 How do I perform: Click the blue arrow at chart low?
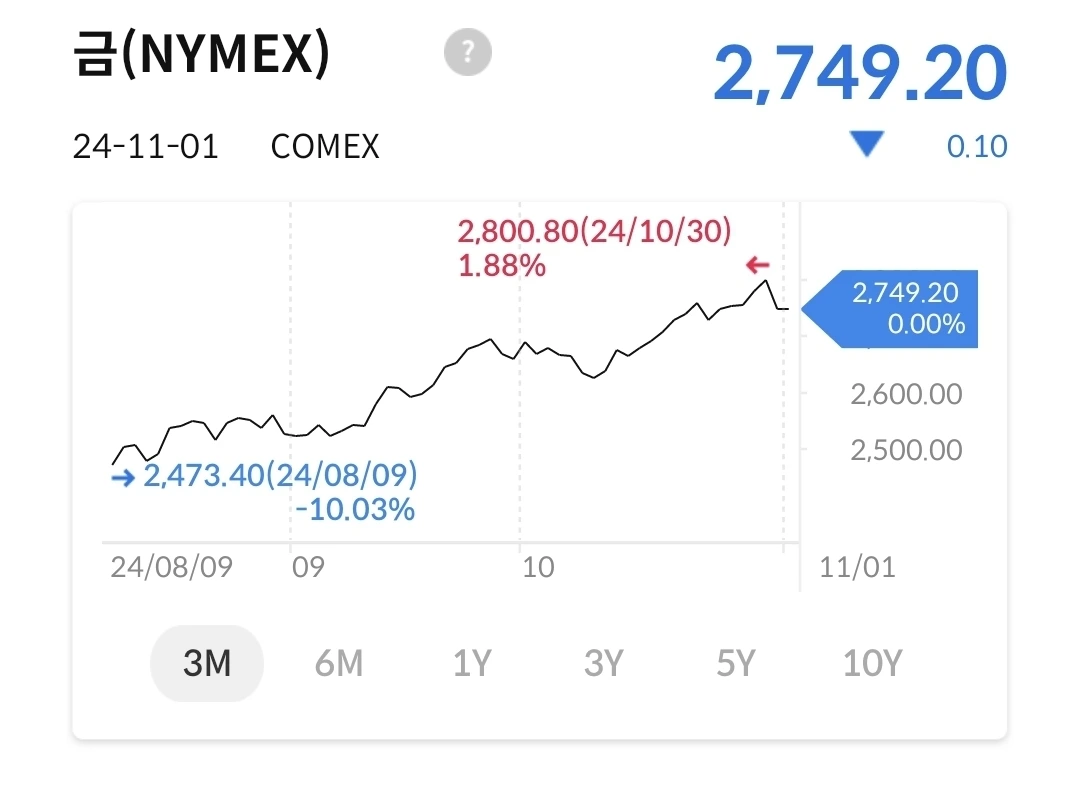click(123, 478)
